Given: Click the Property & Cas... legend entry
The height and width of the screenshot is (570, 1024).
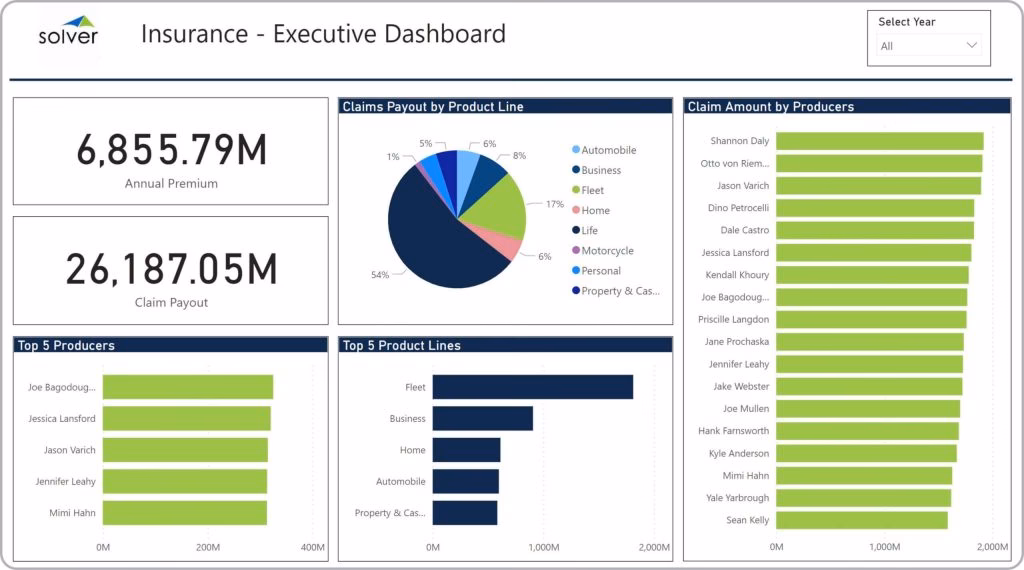Looking at the screenshot, I should 616,291.
